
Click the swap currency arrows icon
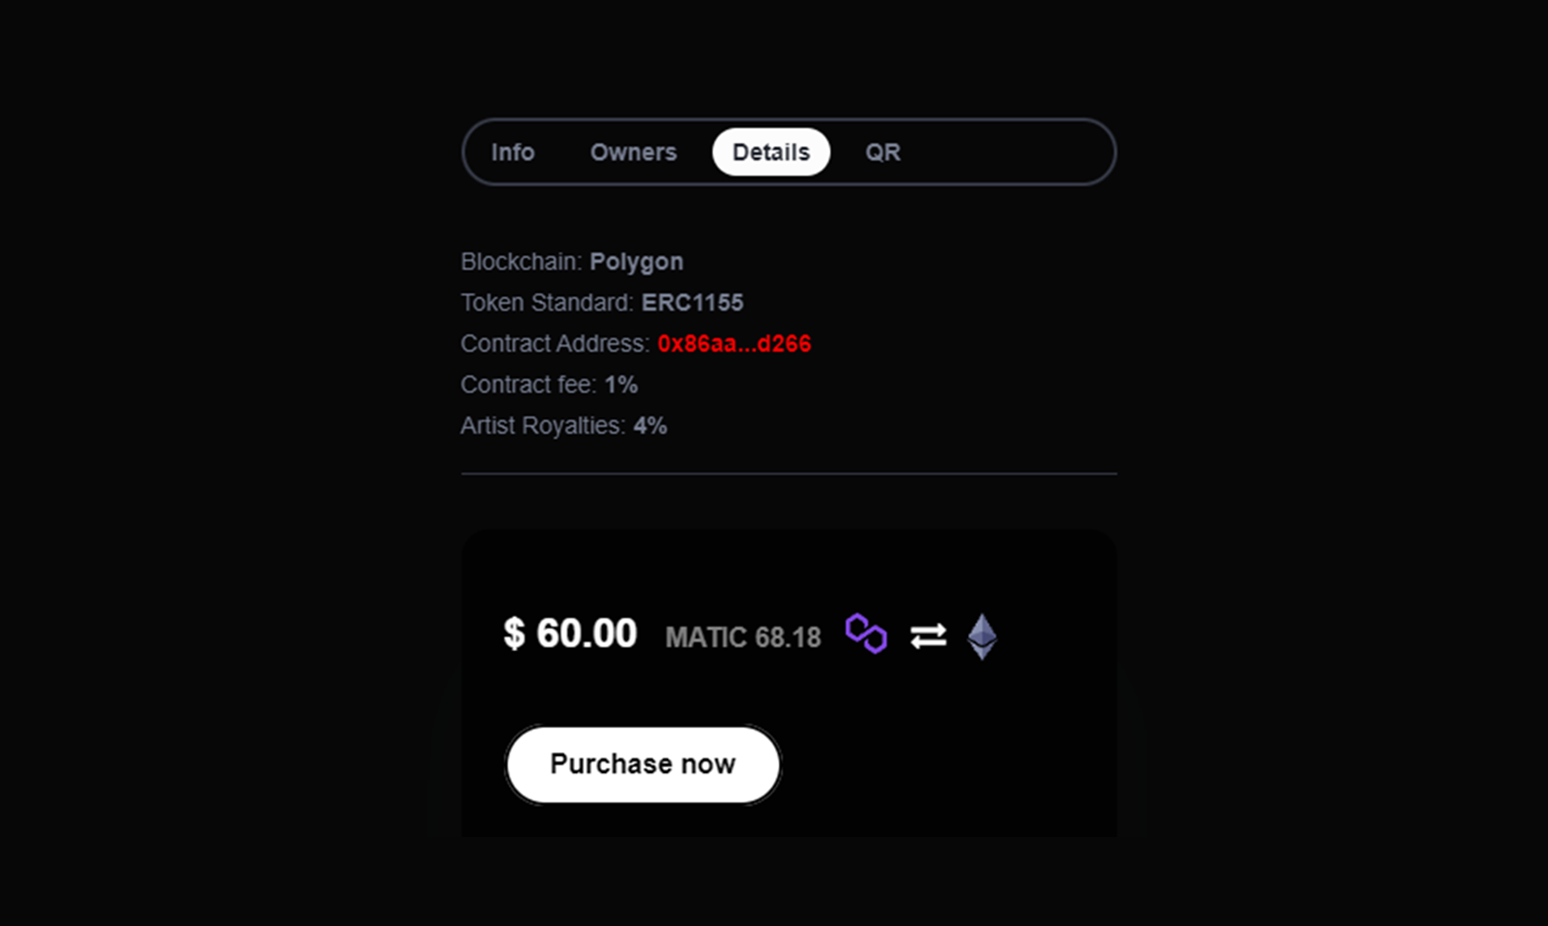click(928, 636)
